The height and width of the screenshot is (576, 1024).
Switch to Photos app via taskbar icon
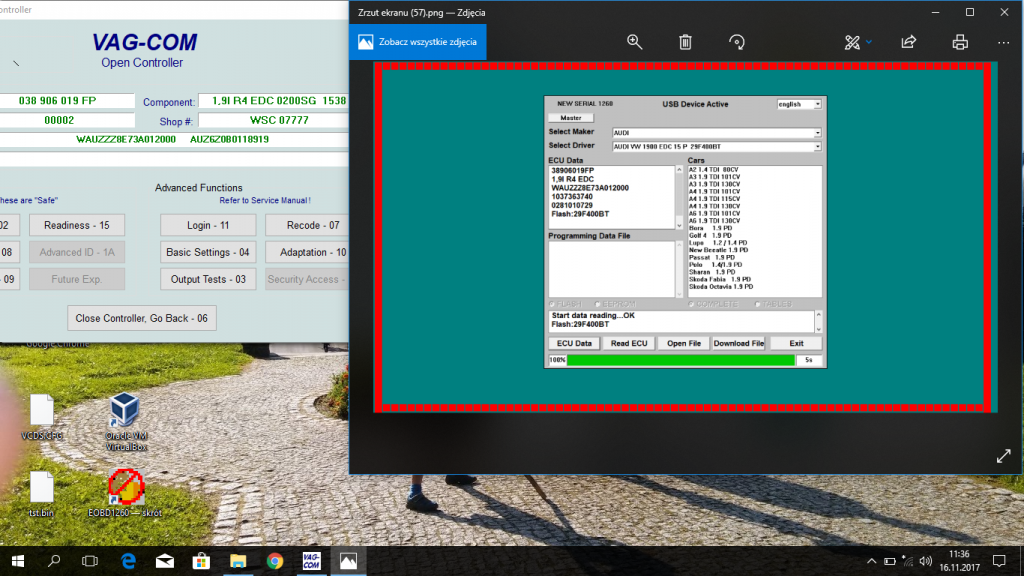point(348,561)
